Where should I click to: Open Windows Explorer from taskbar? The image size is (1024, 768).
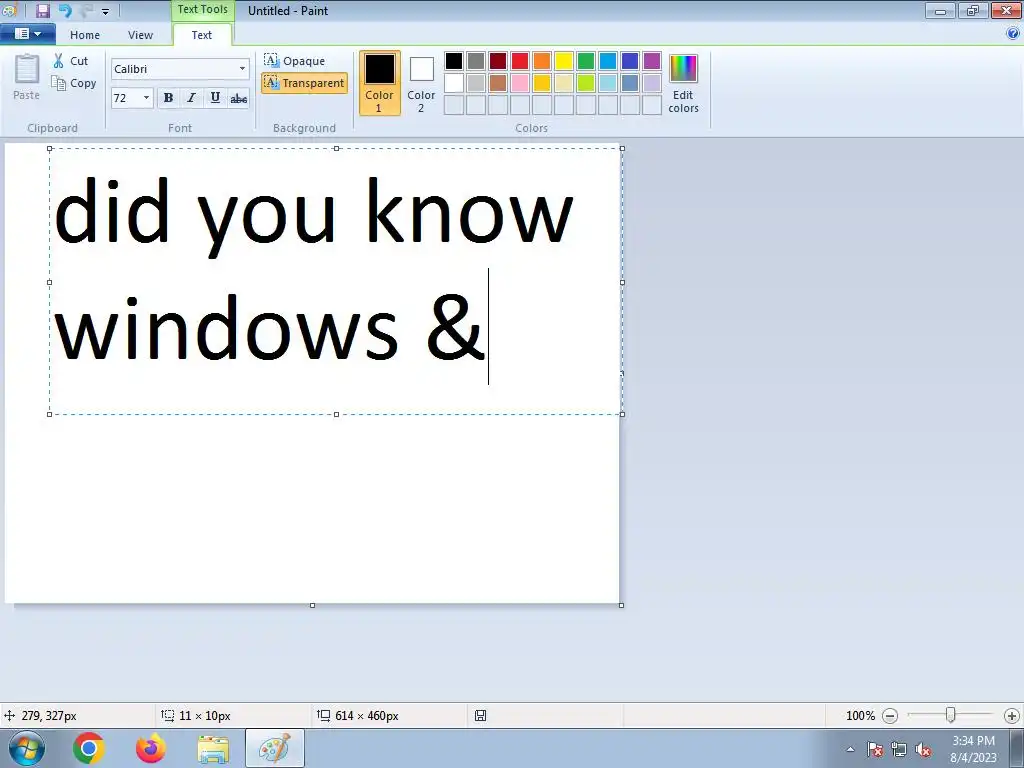click(213, 749)
